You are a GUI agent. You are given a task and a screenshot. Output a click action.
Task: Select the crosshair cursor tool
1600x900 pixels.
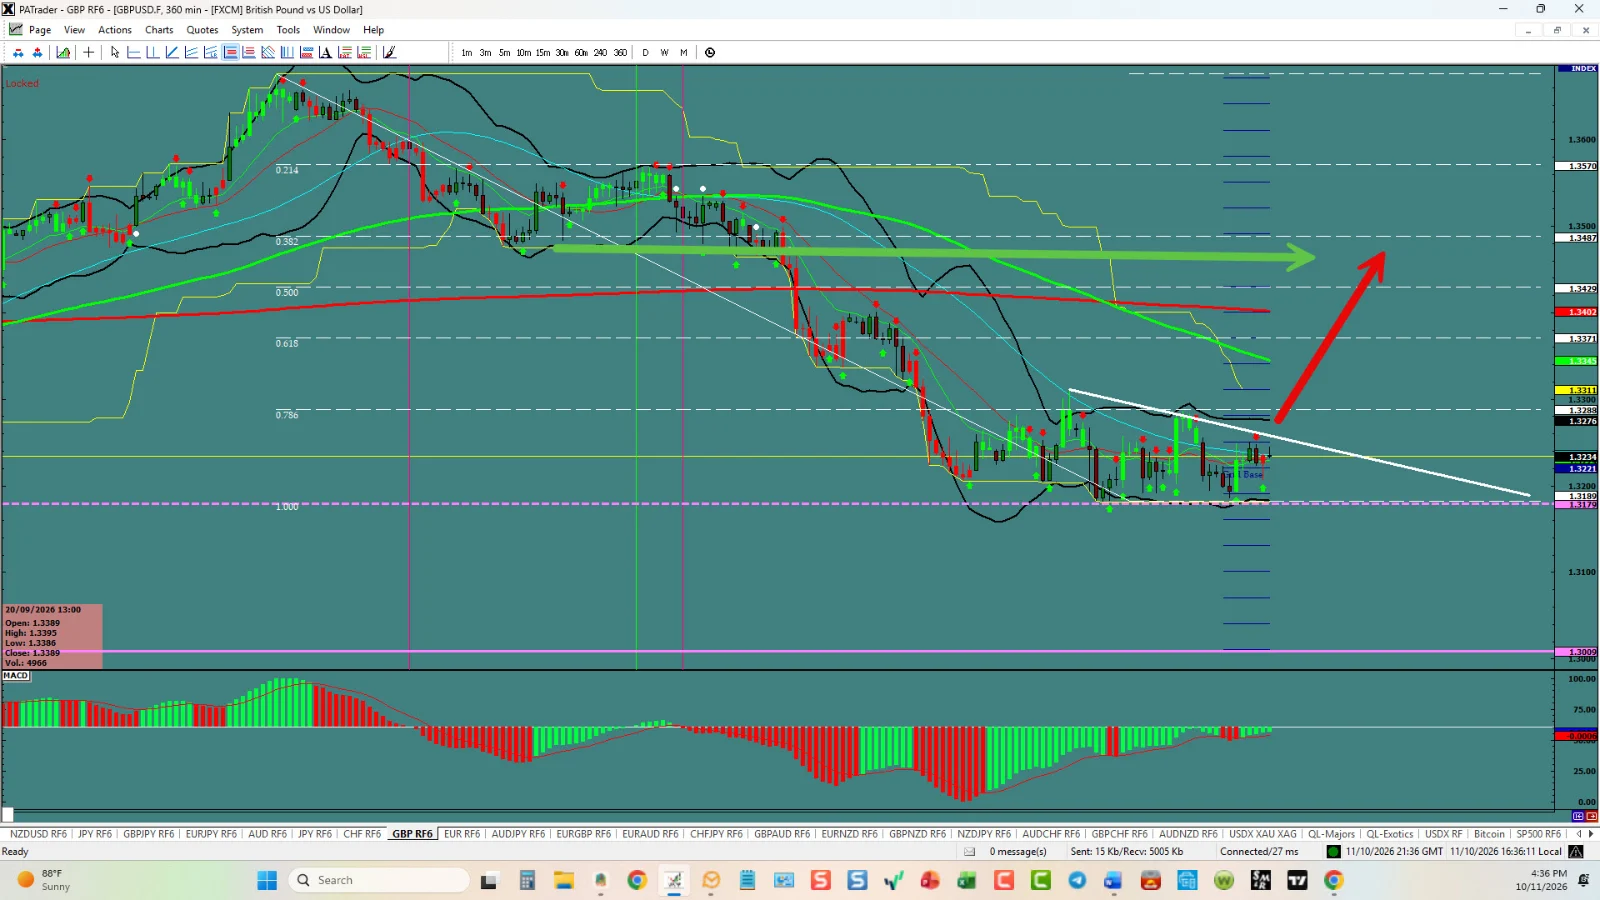click(x=88, y=52)
